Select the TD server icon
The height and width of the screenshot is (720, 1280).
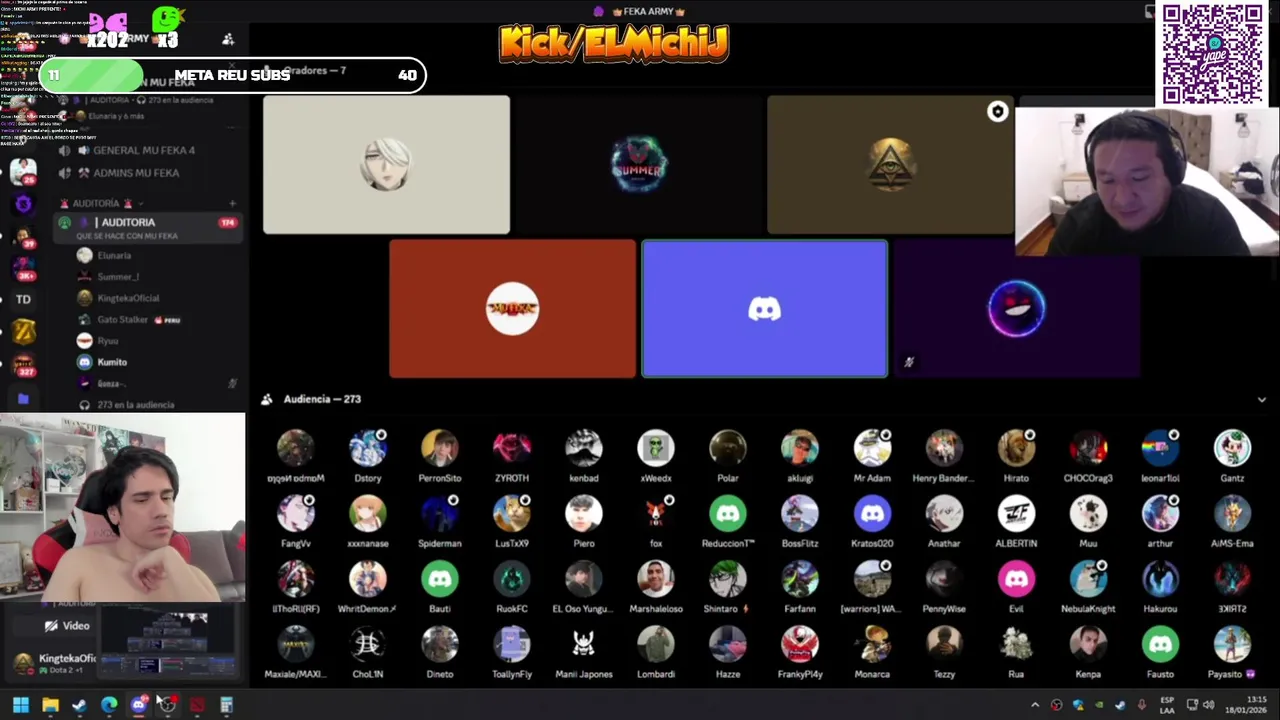23,299
